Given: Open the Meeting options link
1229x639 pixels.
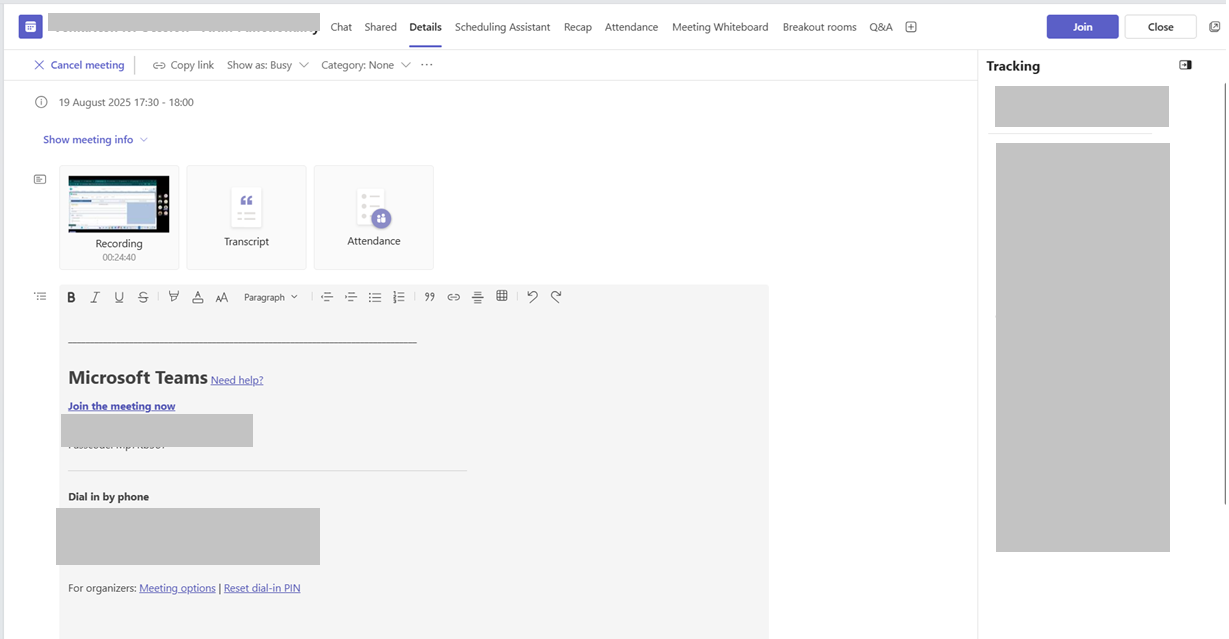Looking at the screenshot, I should (x=177, y=588).
